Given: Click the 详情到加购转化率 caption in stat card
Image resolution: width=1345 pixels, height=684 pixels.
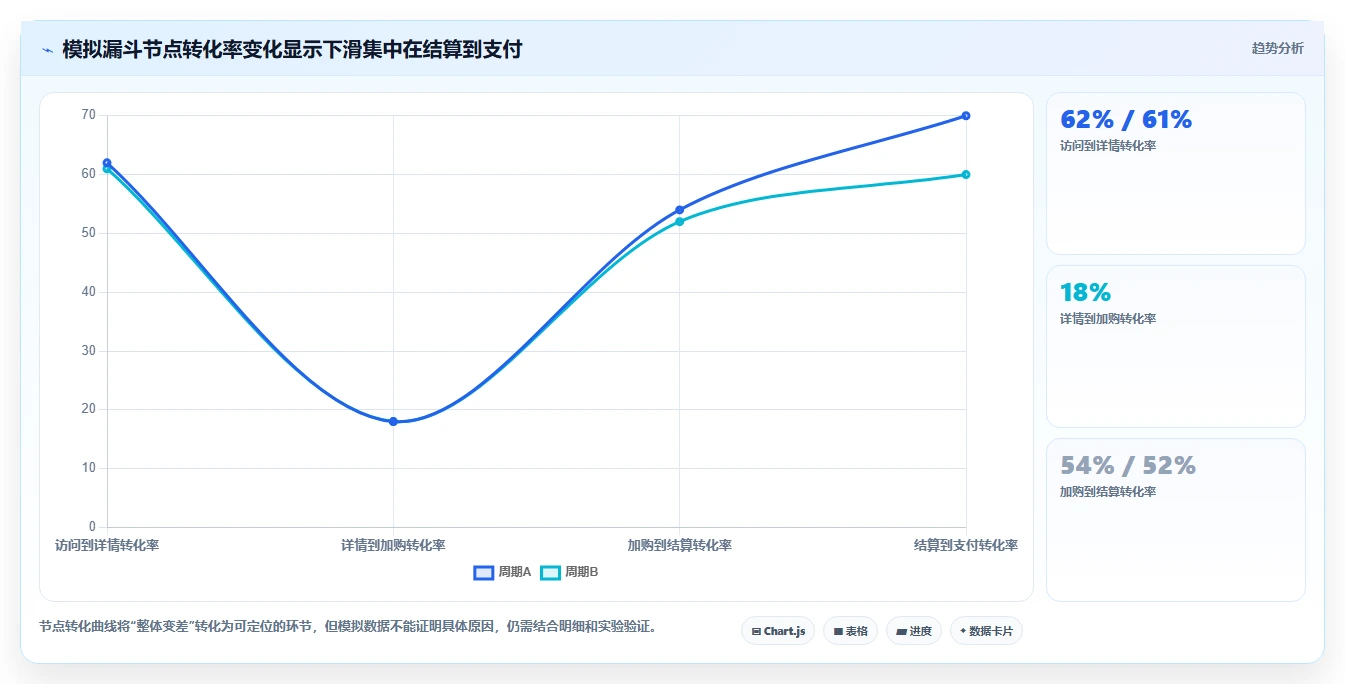Looking at the screenshot, I should tap(1108, 319).
